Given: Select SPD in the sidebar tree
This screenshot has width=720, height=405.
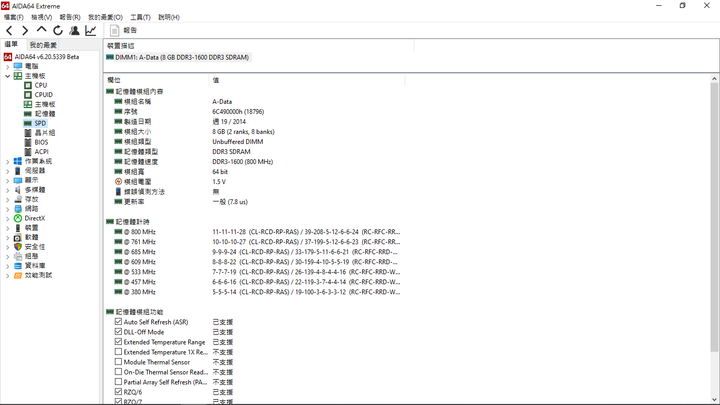Looking at the screenshot, I should coord(40,123).
